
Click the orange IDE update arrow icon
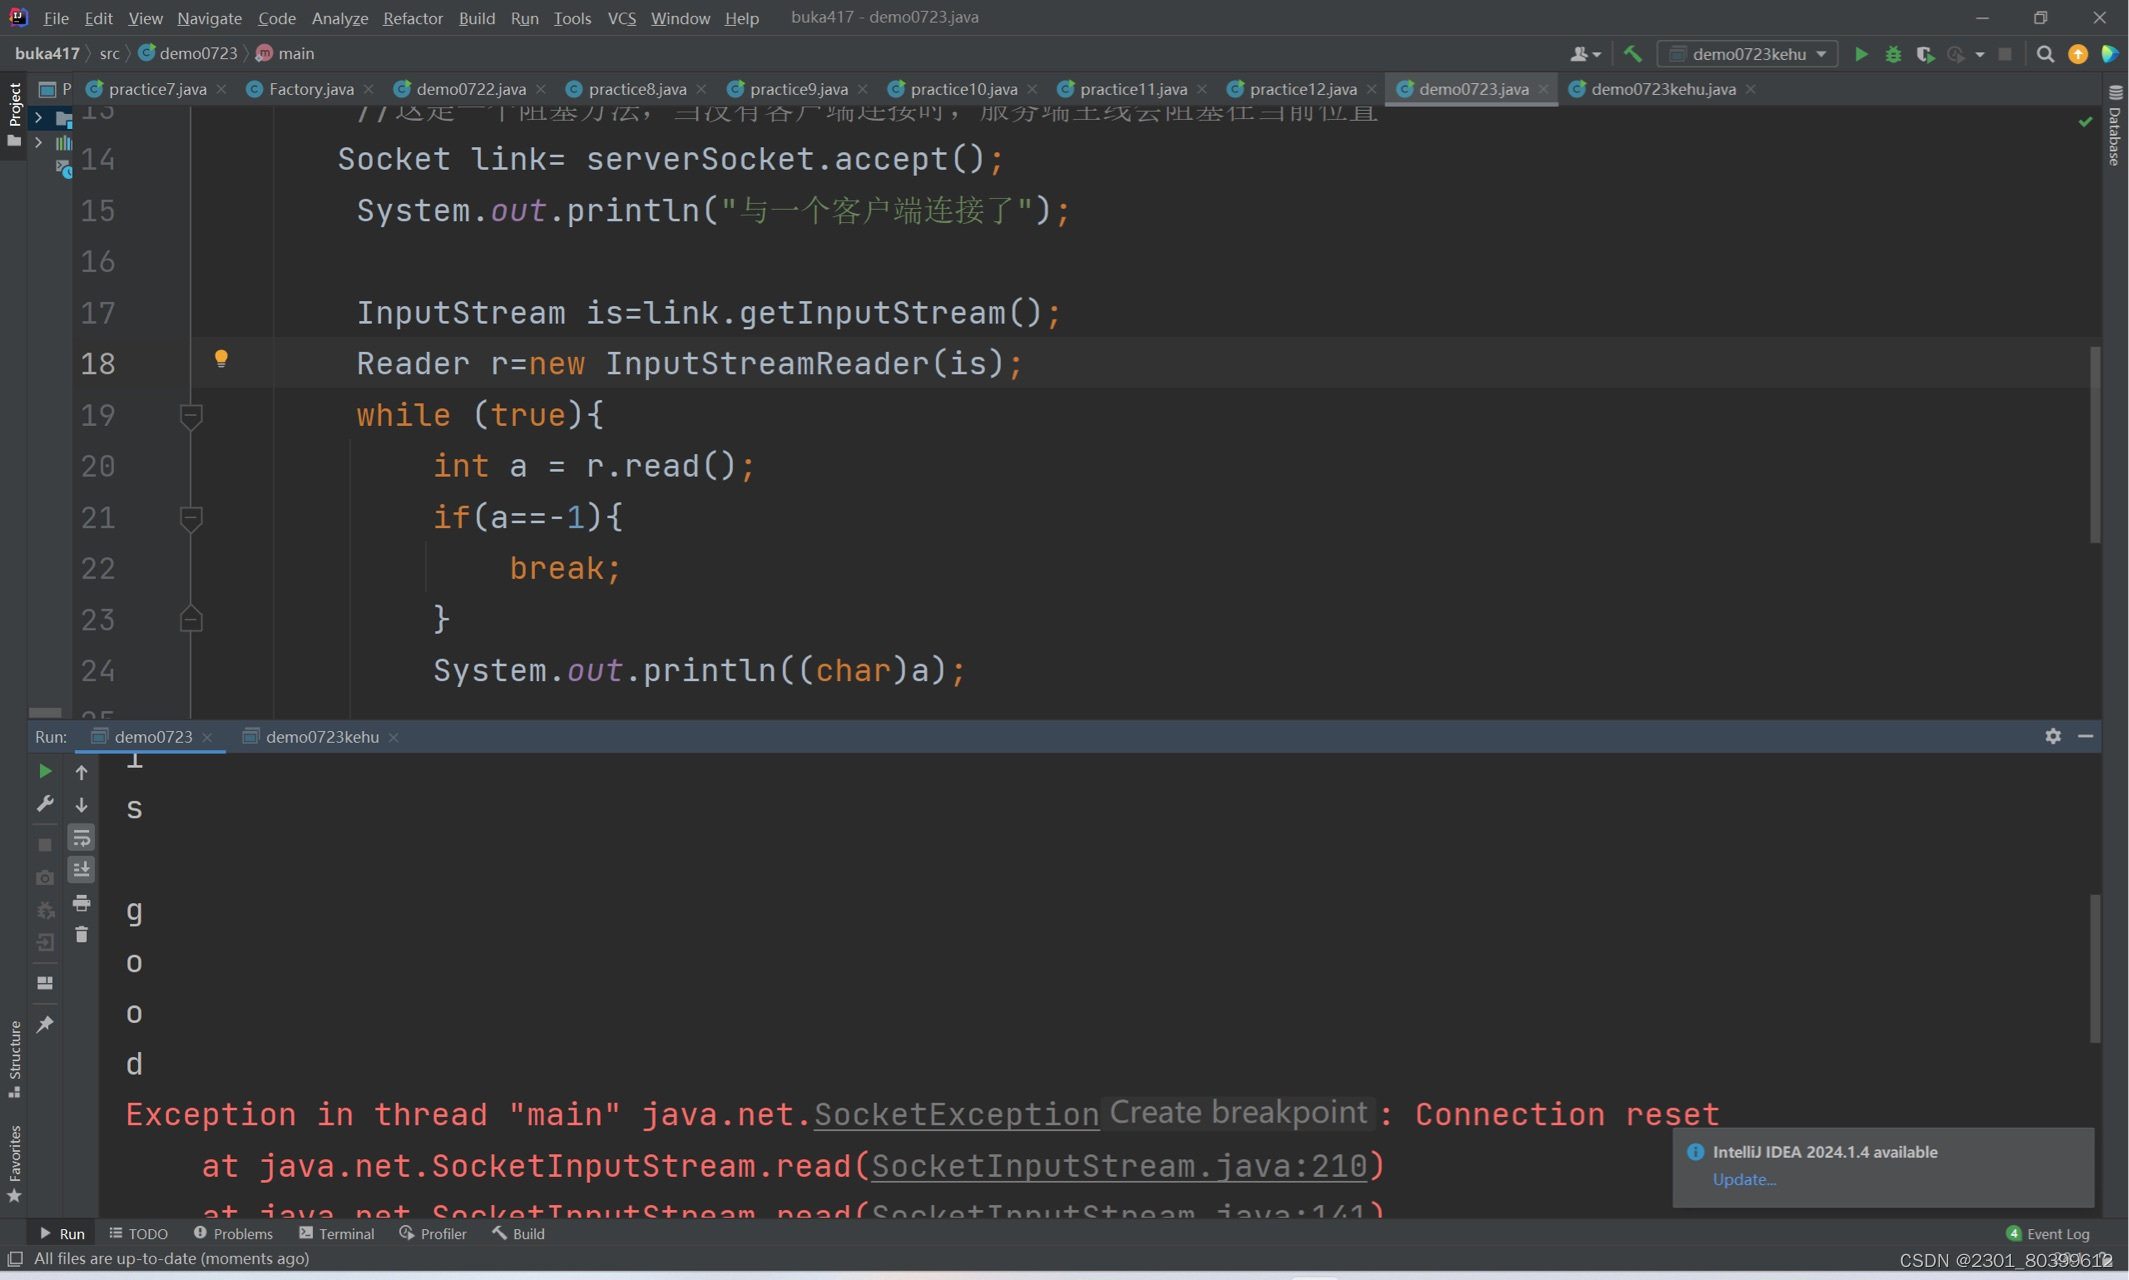click(x=2078, y=54)
